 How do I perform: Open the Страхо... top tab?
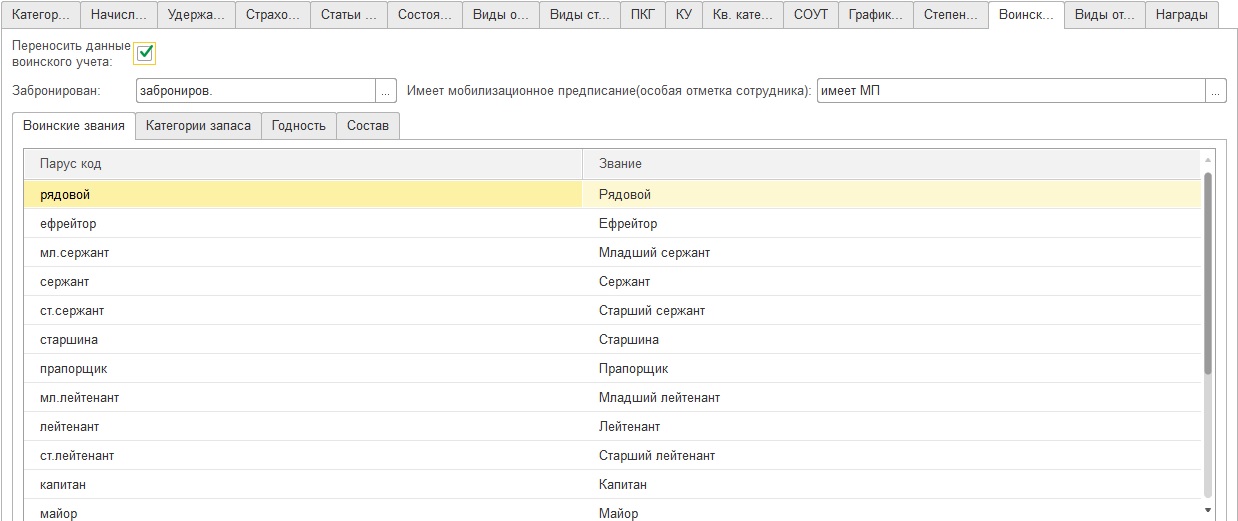[x=273, y=15]
